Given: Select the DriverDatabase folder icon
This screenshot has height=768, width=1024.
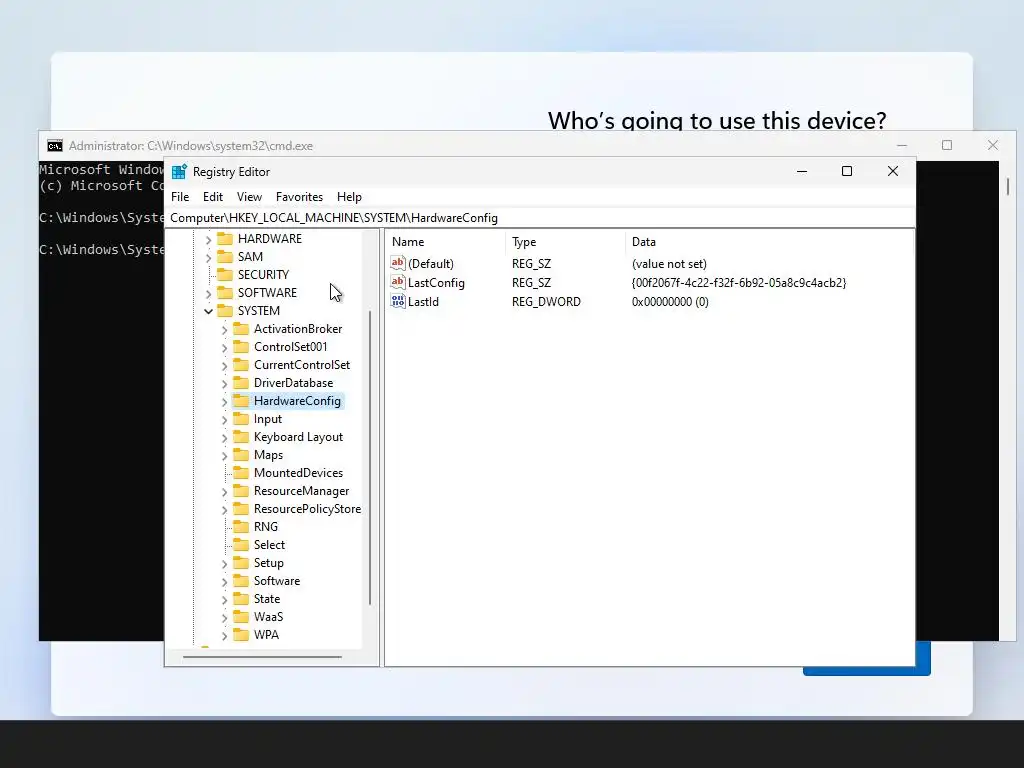Looking at the screenshot, I should (x=241, y=383).
